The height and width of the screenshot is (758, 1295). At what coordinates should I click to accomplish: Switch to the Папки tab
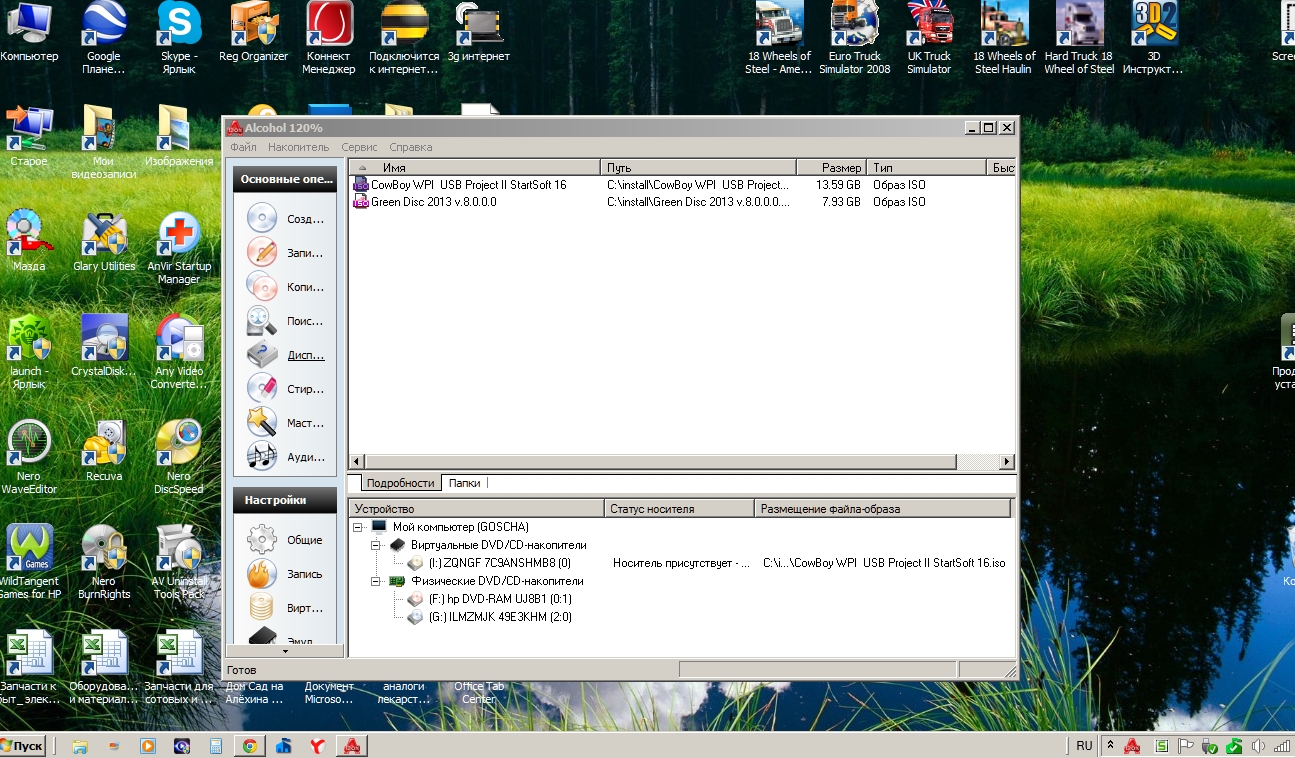(464, 483)
